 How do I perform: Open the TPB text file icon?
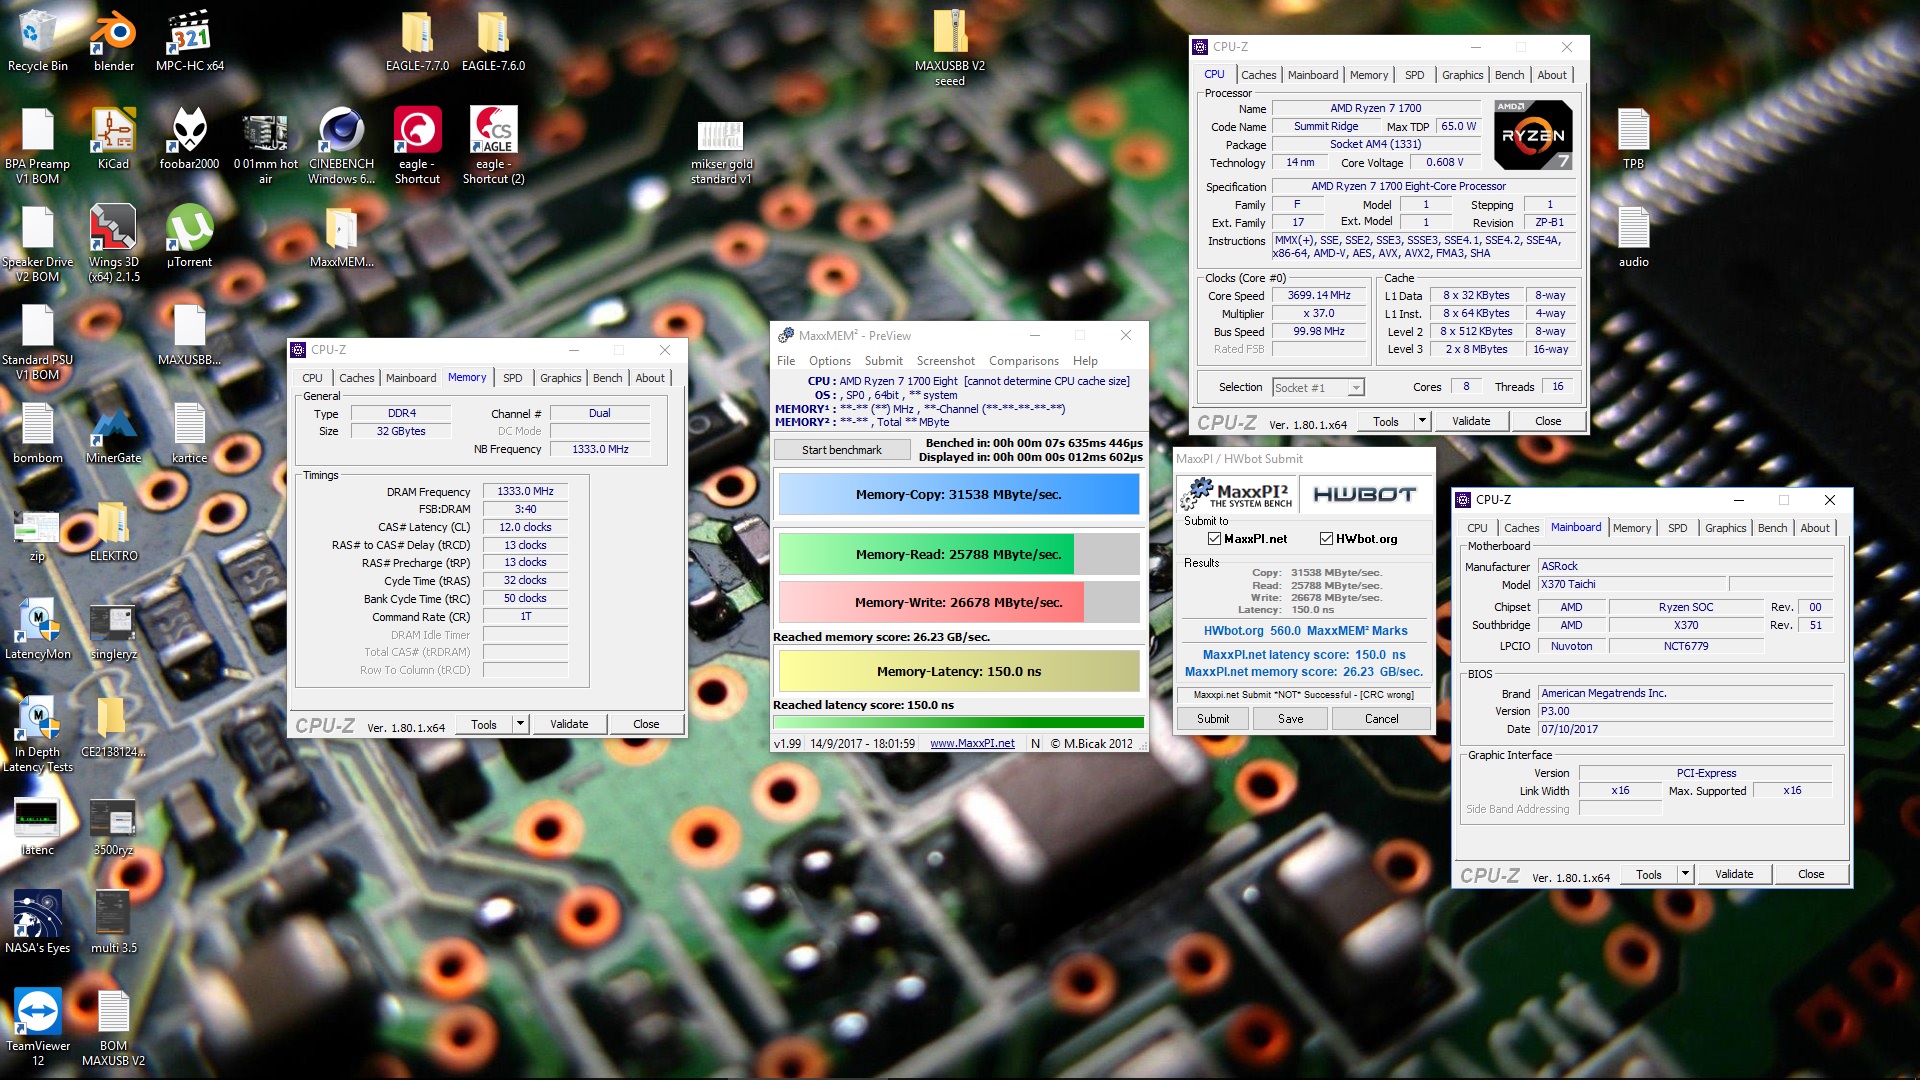coord(1633,139)
